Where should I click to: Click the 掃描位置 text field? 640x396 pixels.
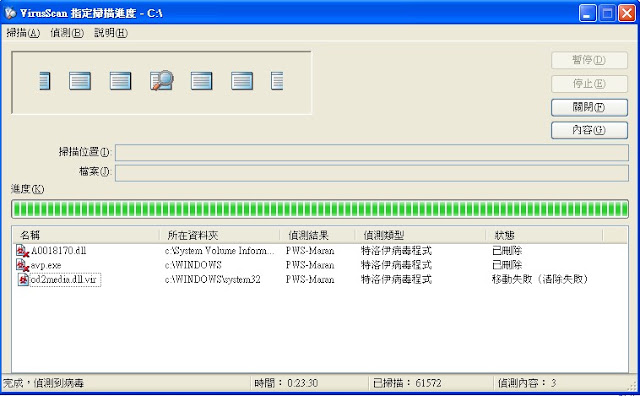372,153
